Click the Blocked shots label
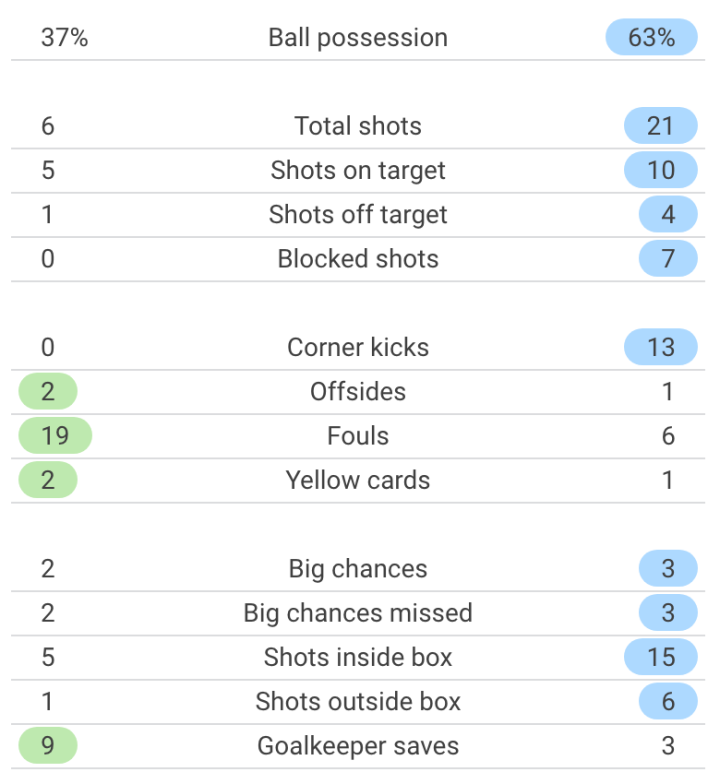 (358, 259)
